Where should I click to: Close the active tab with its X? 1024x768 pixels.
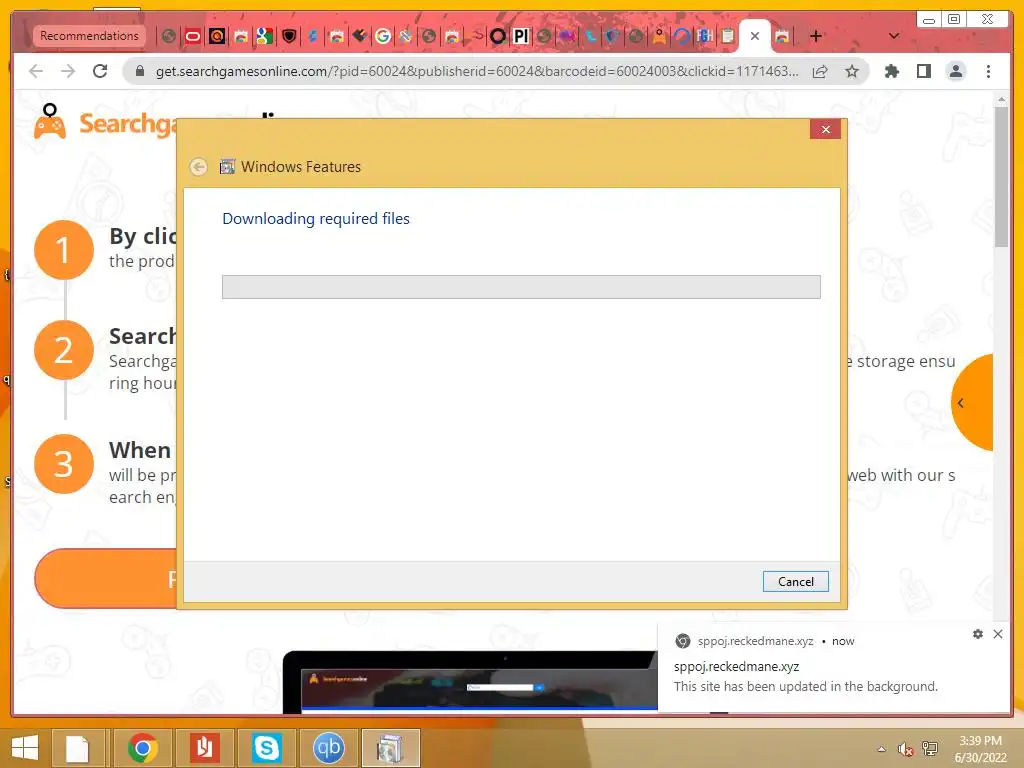[755, 36]
